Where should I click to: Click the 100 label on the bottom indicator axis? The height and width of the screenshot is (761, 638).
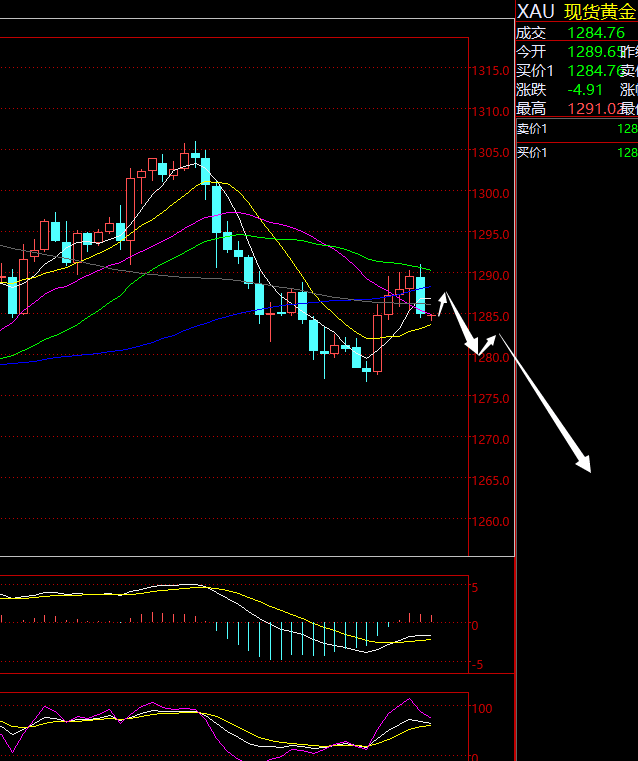482,709
